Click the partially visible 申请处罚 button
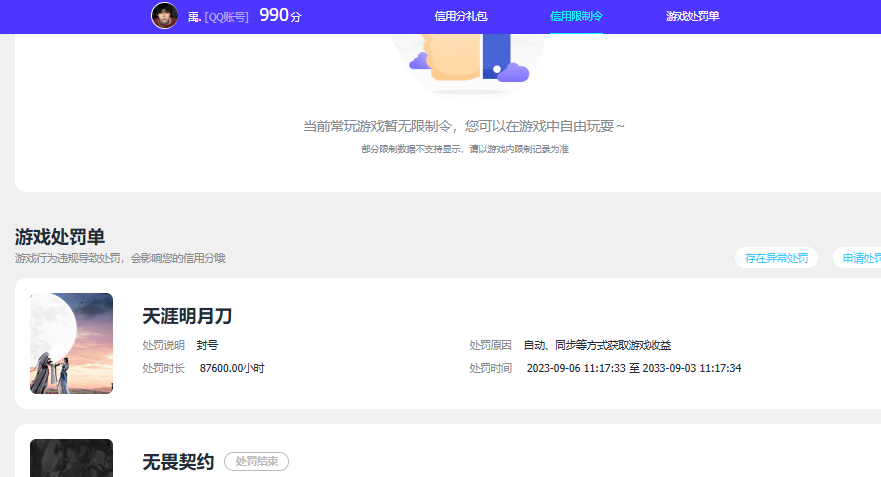Image resolution: width=881 pixels, height=477 pixels. point(857,258)
